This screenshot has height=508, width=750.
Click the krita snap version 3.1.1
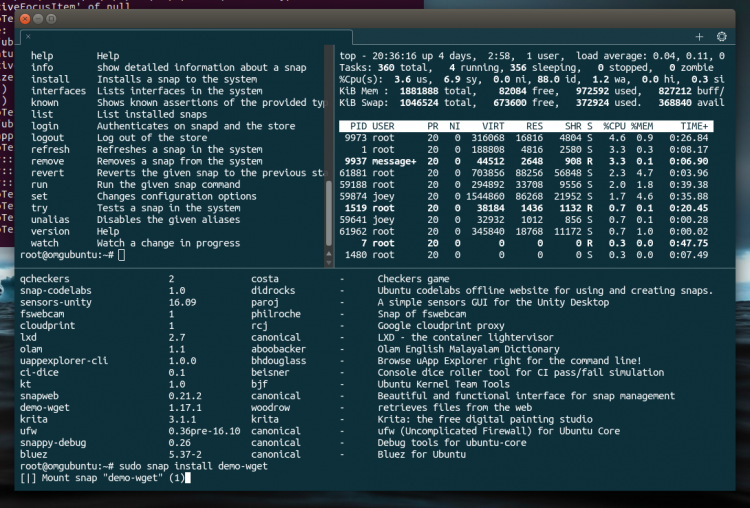(x=182, y=420)
